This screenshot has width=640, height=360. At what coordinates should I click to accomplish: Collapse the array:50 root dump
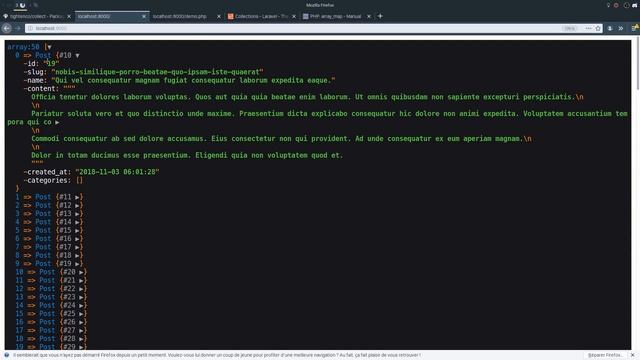pos(49,47)
